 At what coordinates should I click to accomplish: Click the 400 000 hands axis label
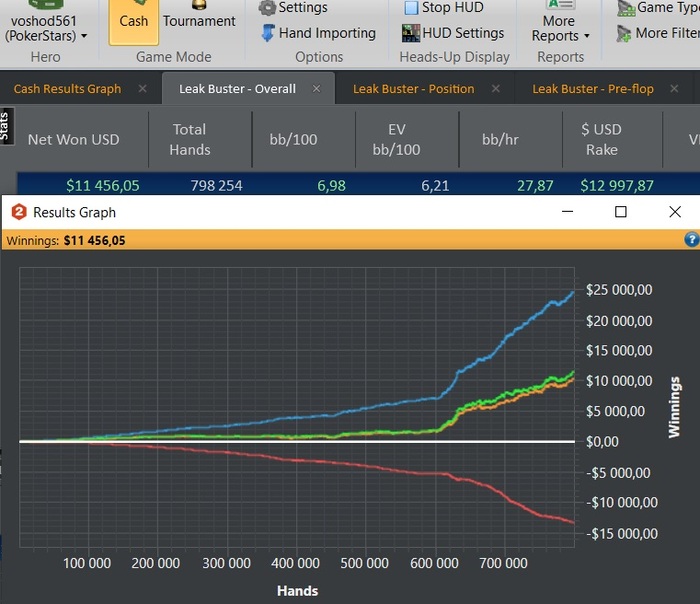pos(295,563)
